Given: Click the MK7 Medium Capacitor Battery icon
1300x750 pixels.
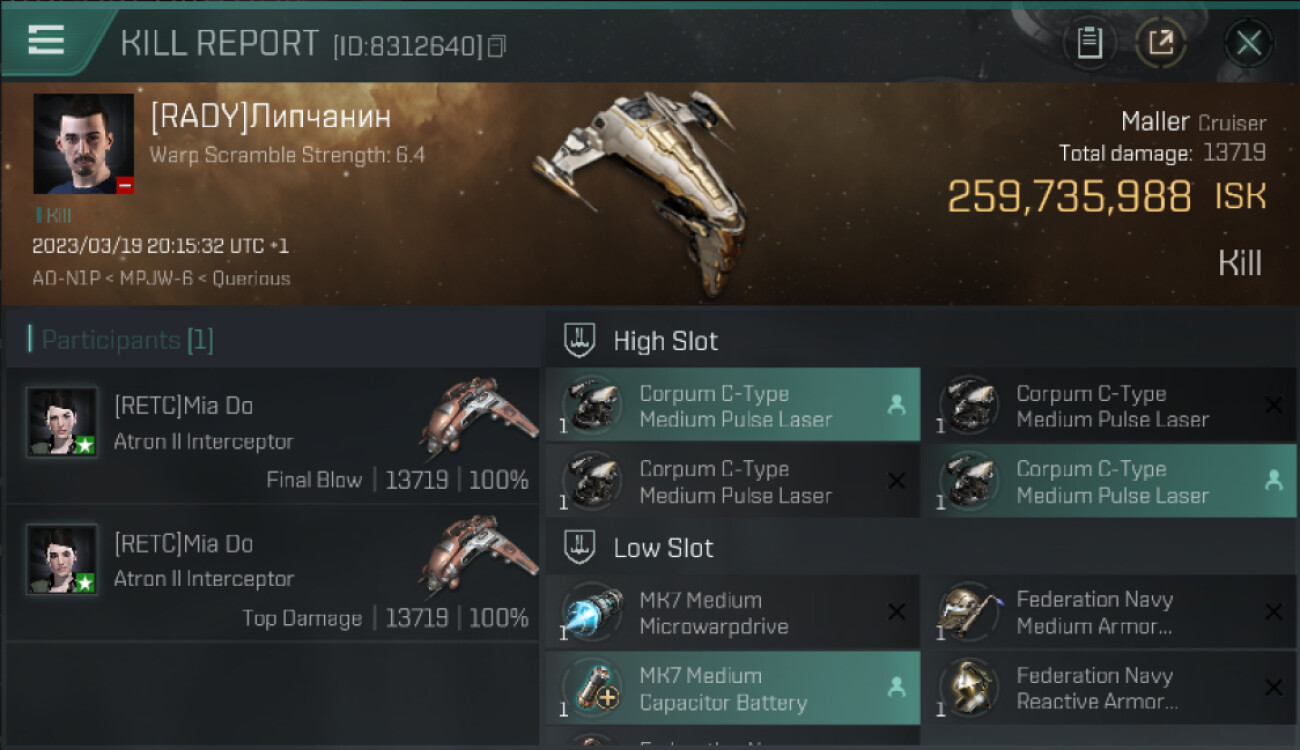Looking at the screenshot, I should [592, 688].
